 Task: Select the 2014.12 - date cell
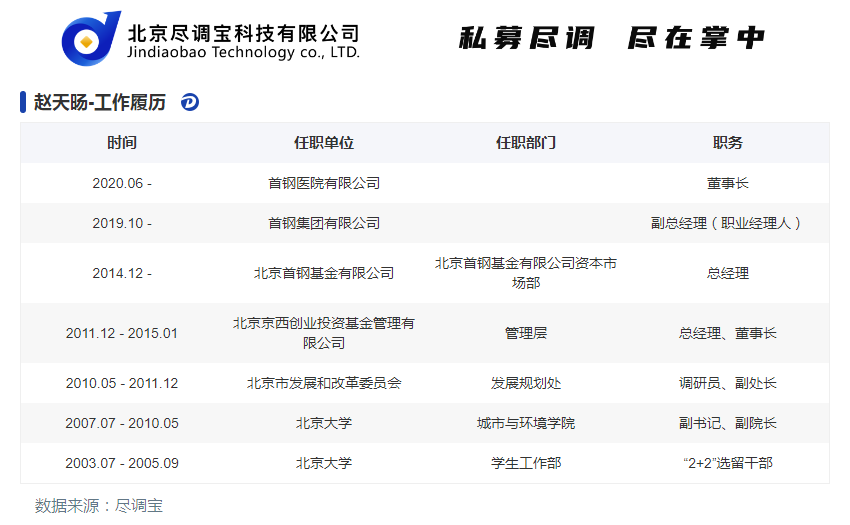point(122,273)
